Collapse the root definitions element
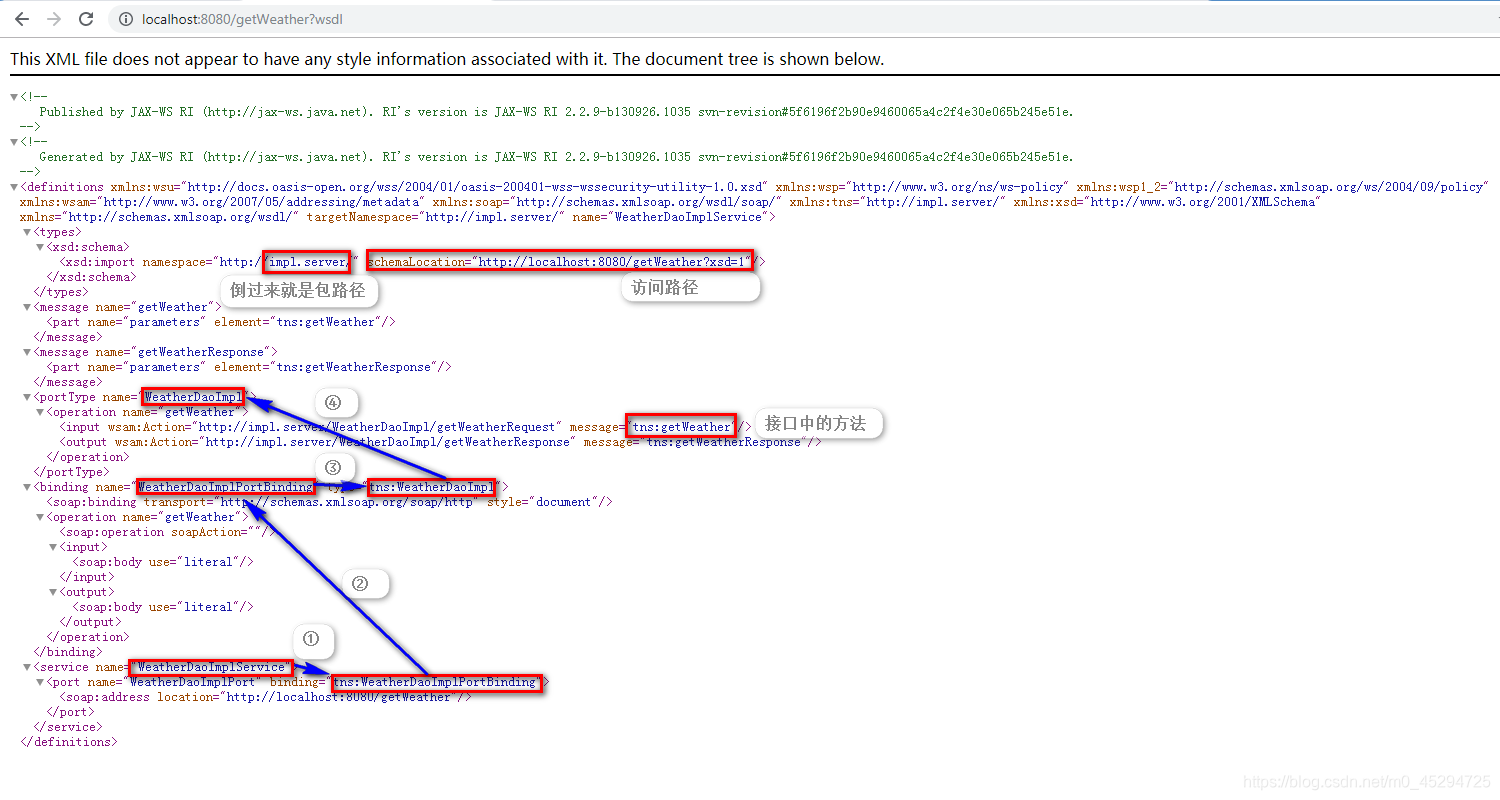 tap(14, 187)
